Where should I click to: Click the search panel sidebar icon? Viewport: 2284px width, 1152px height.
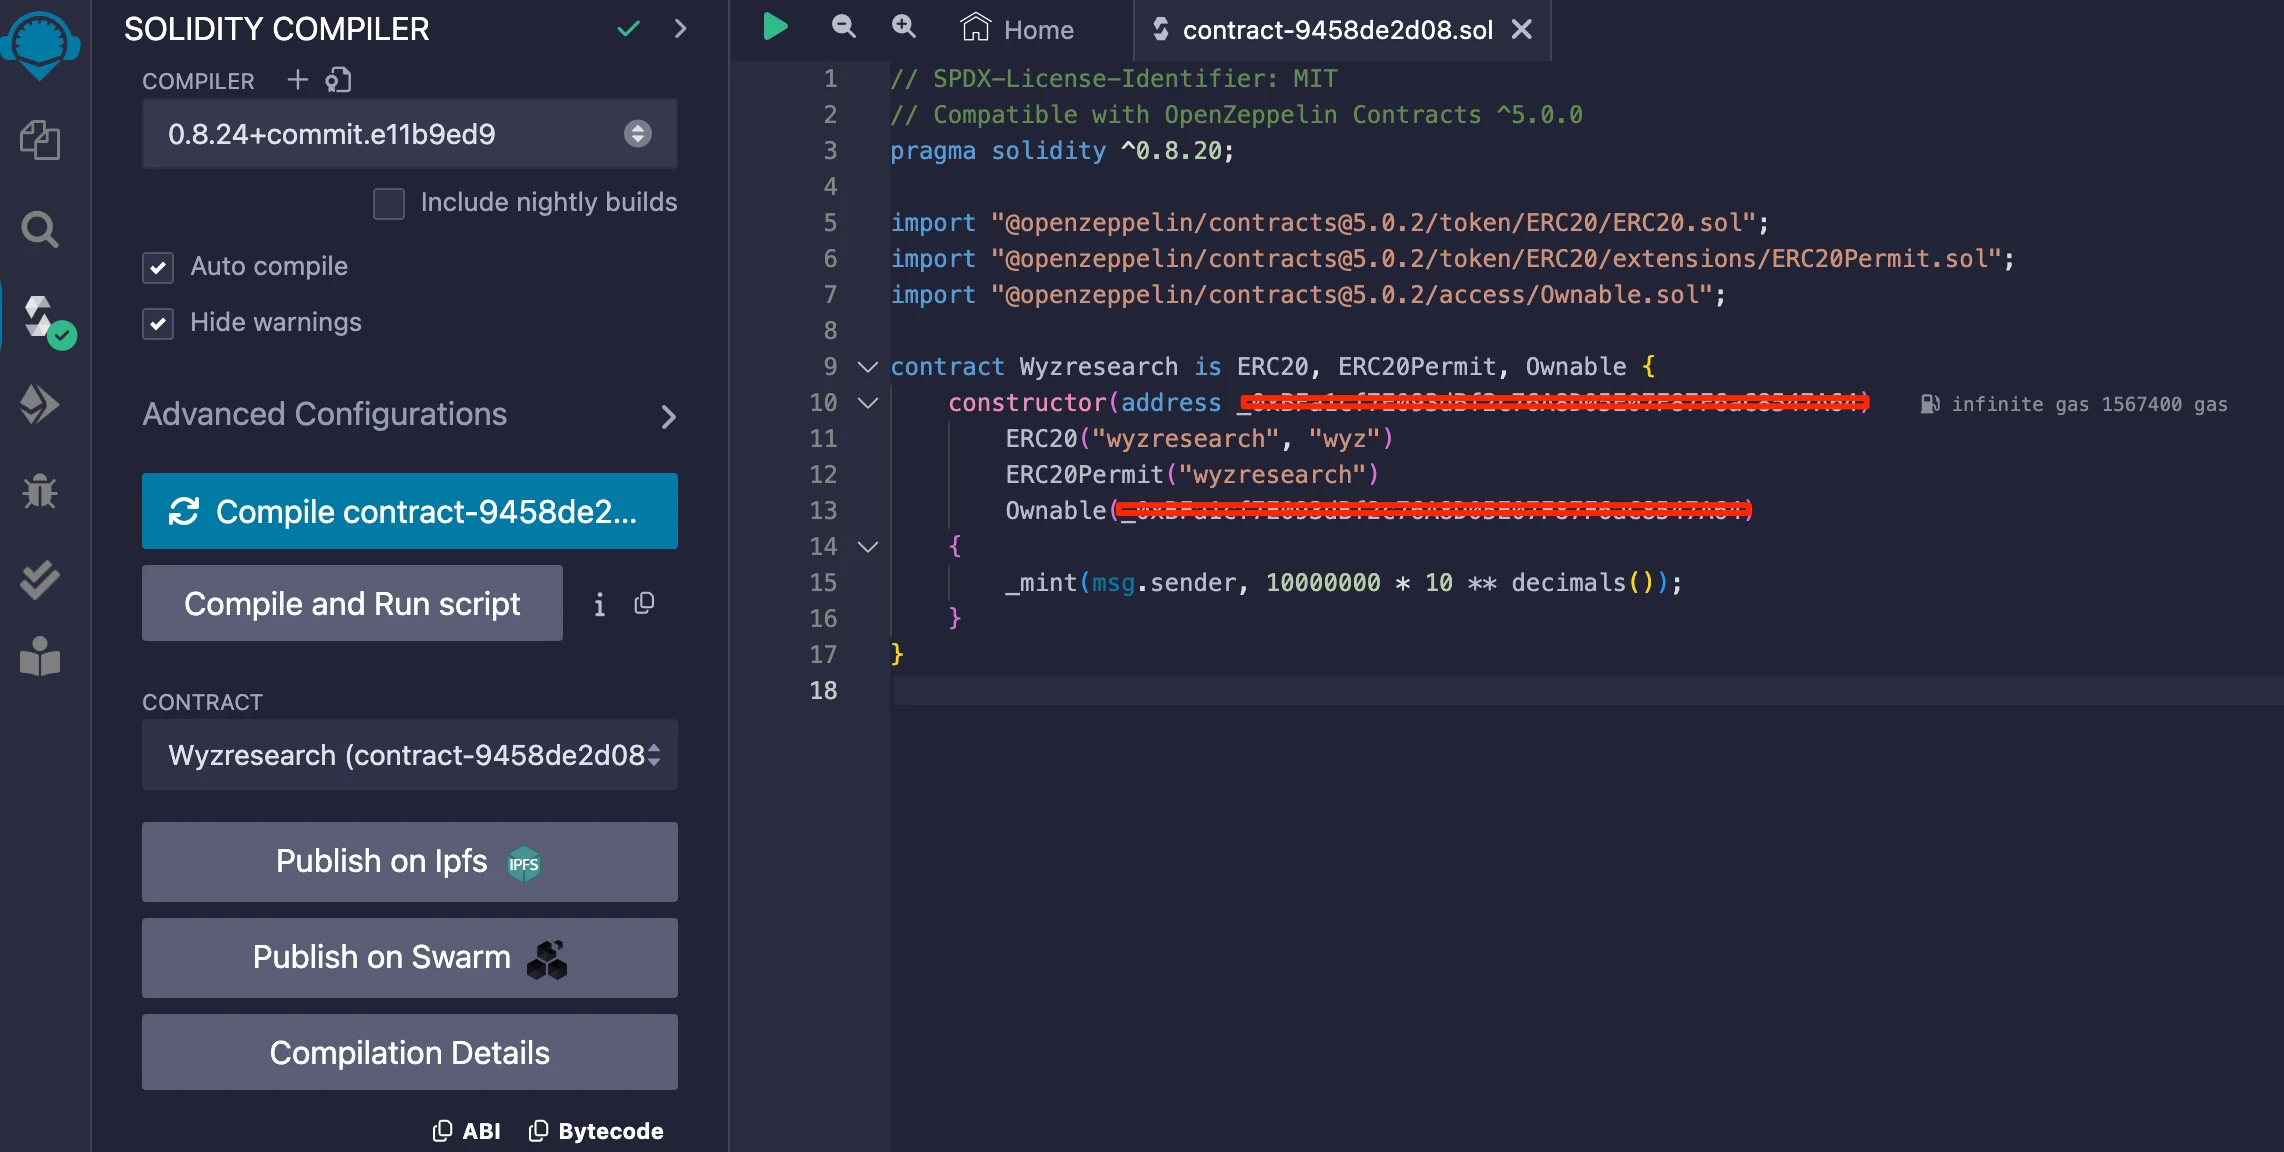40,226
